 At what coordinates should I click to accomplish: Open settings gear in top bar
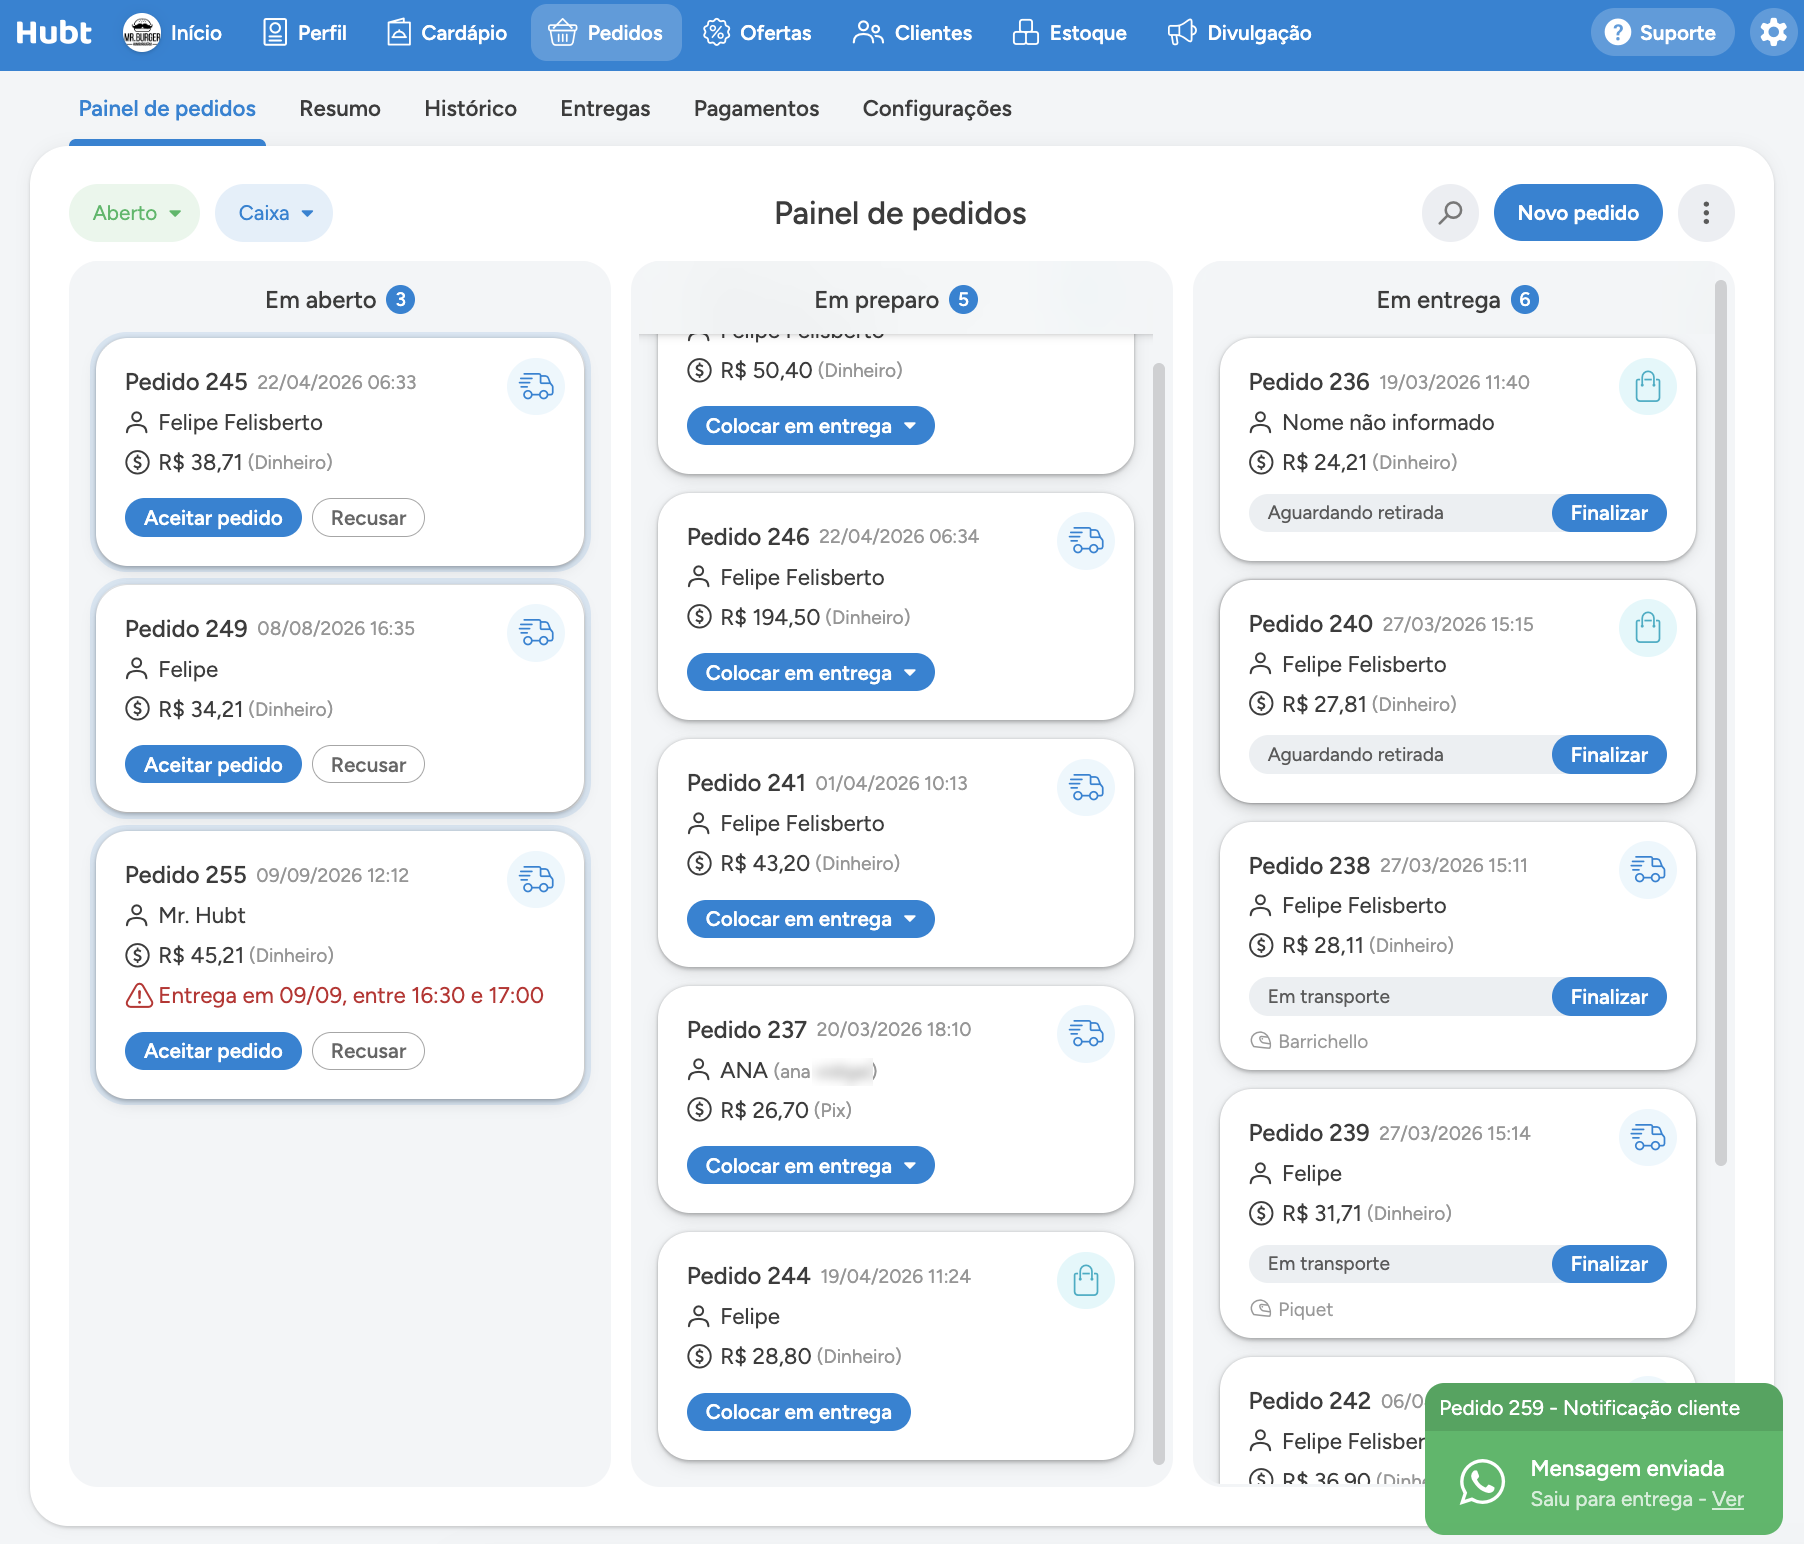pyautogui.click(x=1774, y=33)
